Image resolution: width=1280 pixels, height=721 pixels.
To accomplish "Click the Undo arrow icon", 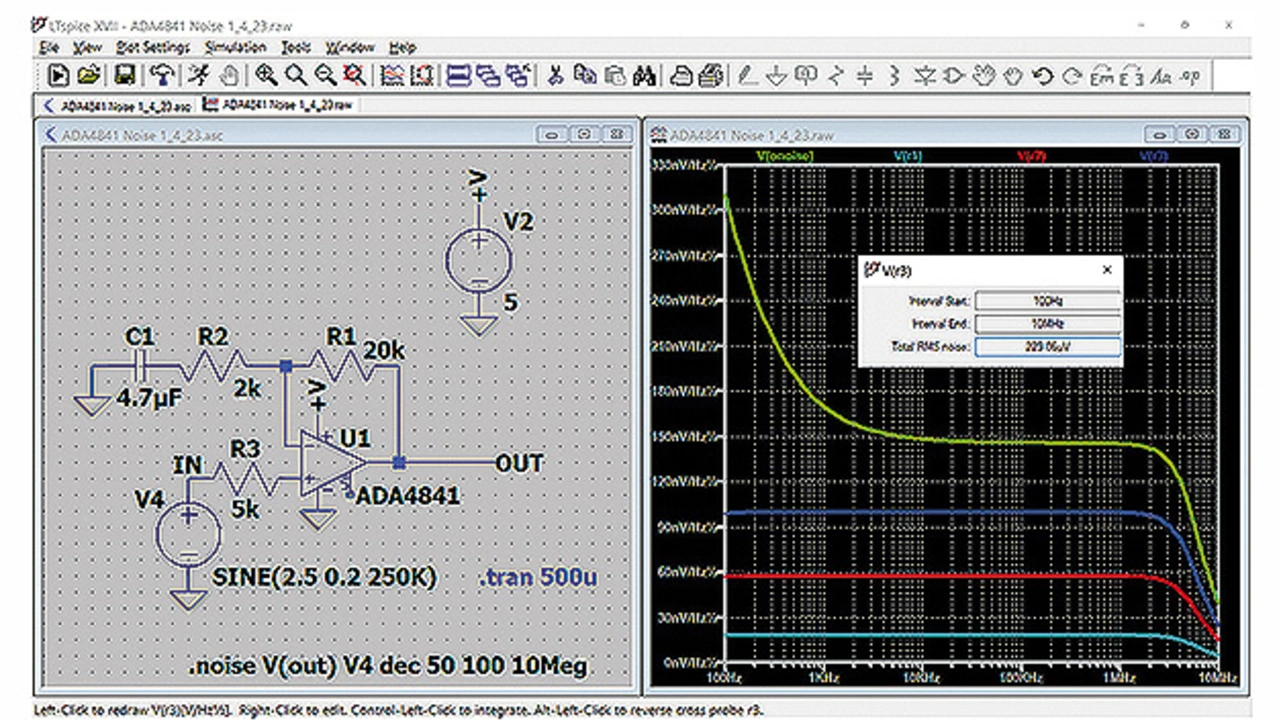I will [x=1043, y=76].
